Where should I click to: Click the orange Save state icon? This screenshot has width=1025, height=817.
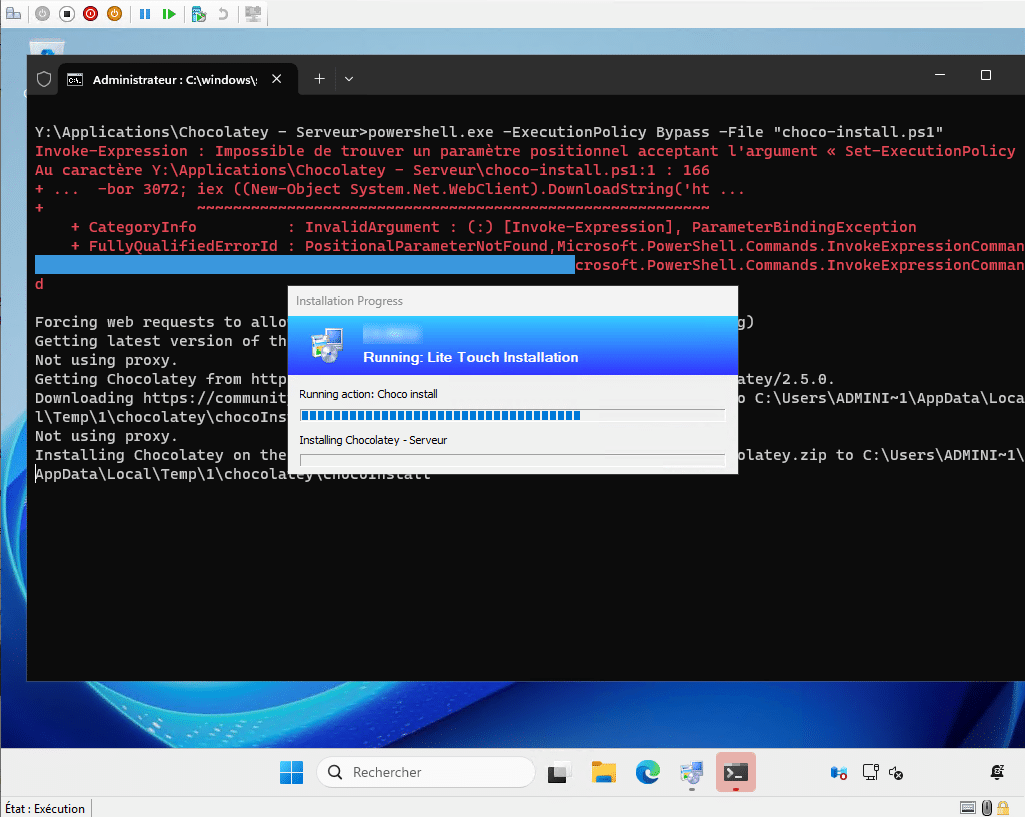115,14
